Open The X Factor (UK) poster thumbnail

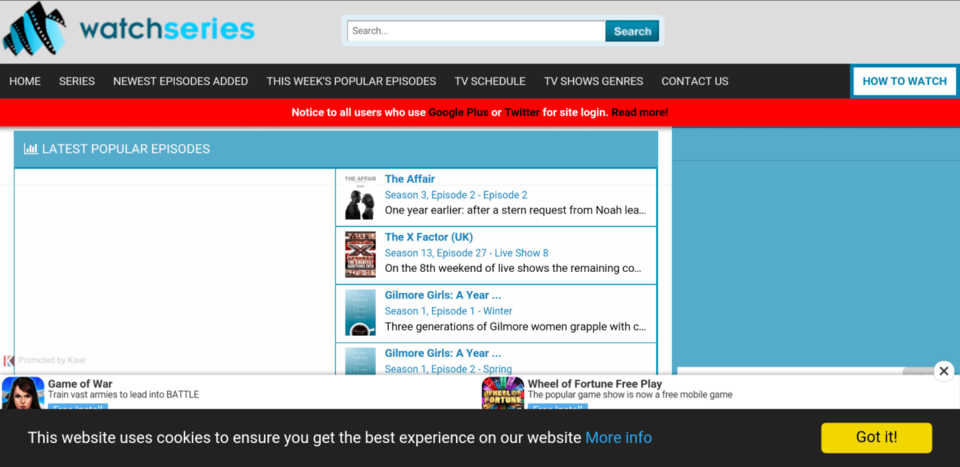360,255
